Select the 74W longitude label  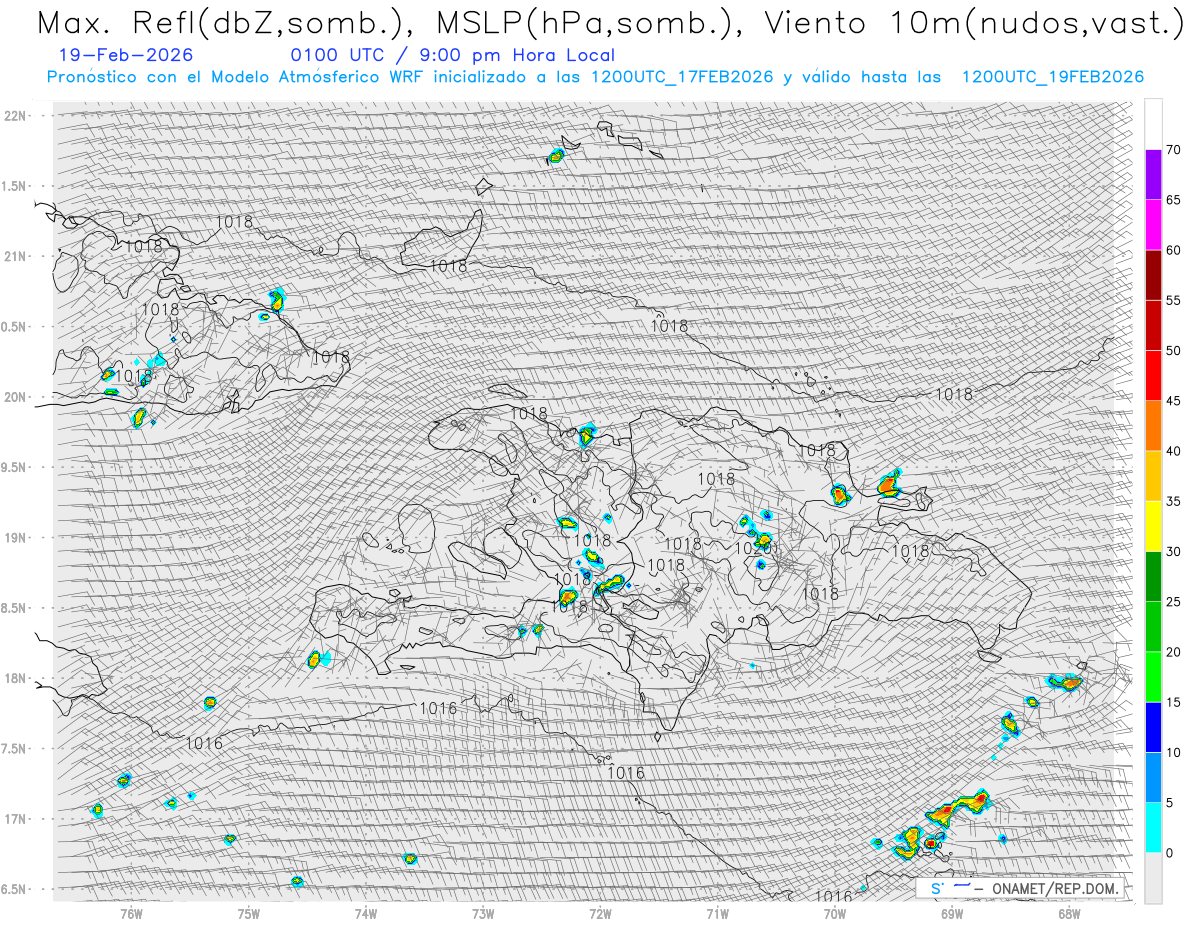pyautogui.click(x=366, y=913)
